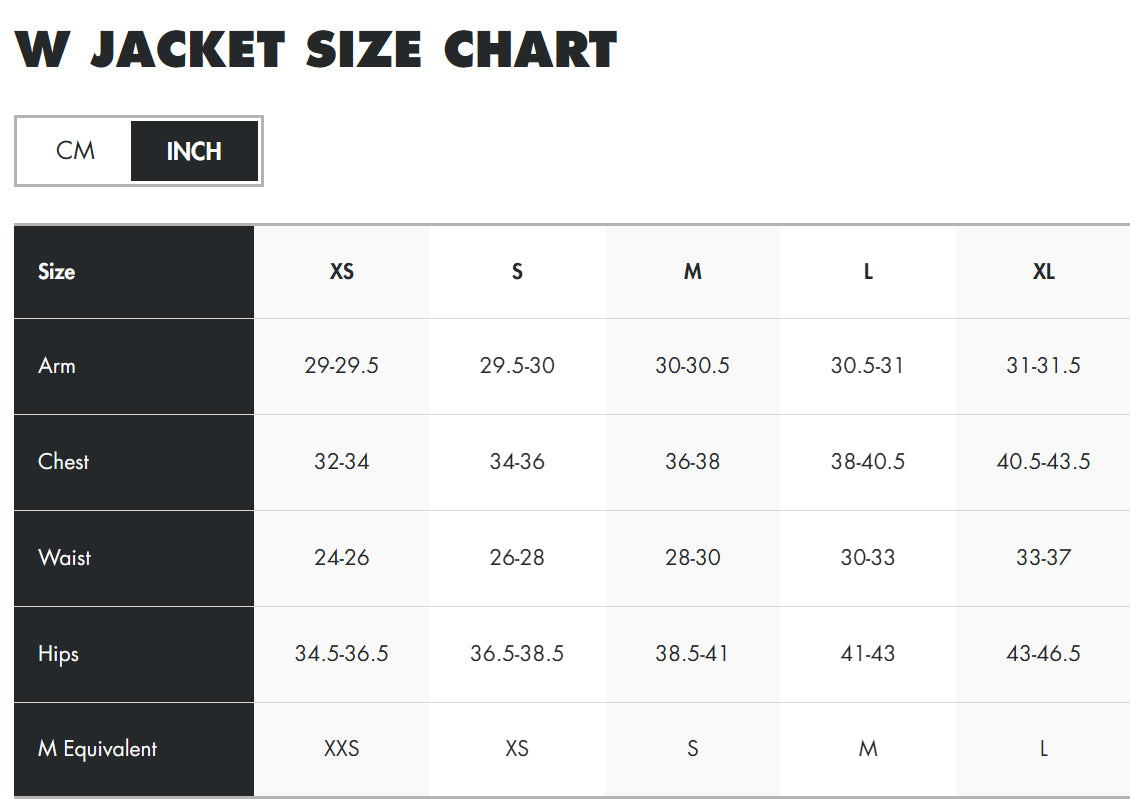Click the M size column header
The image size is (1130, 802).
pyautogui.click(x=692, y=272)
